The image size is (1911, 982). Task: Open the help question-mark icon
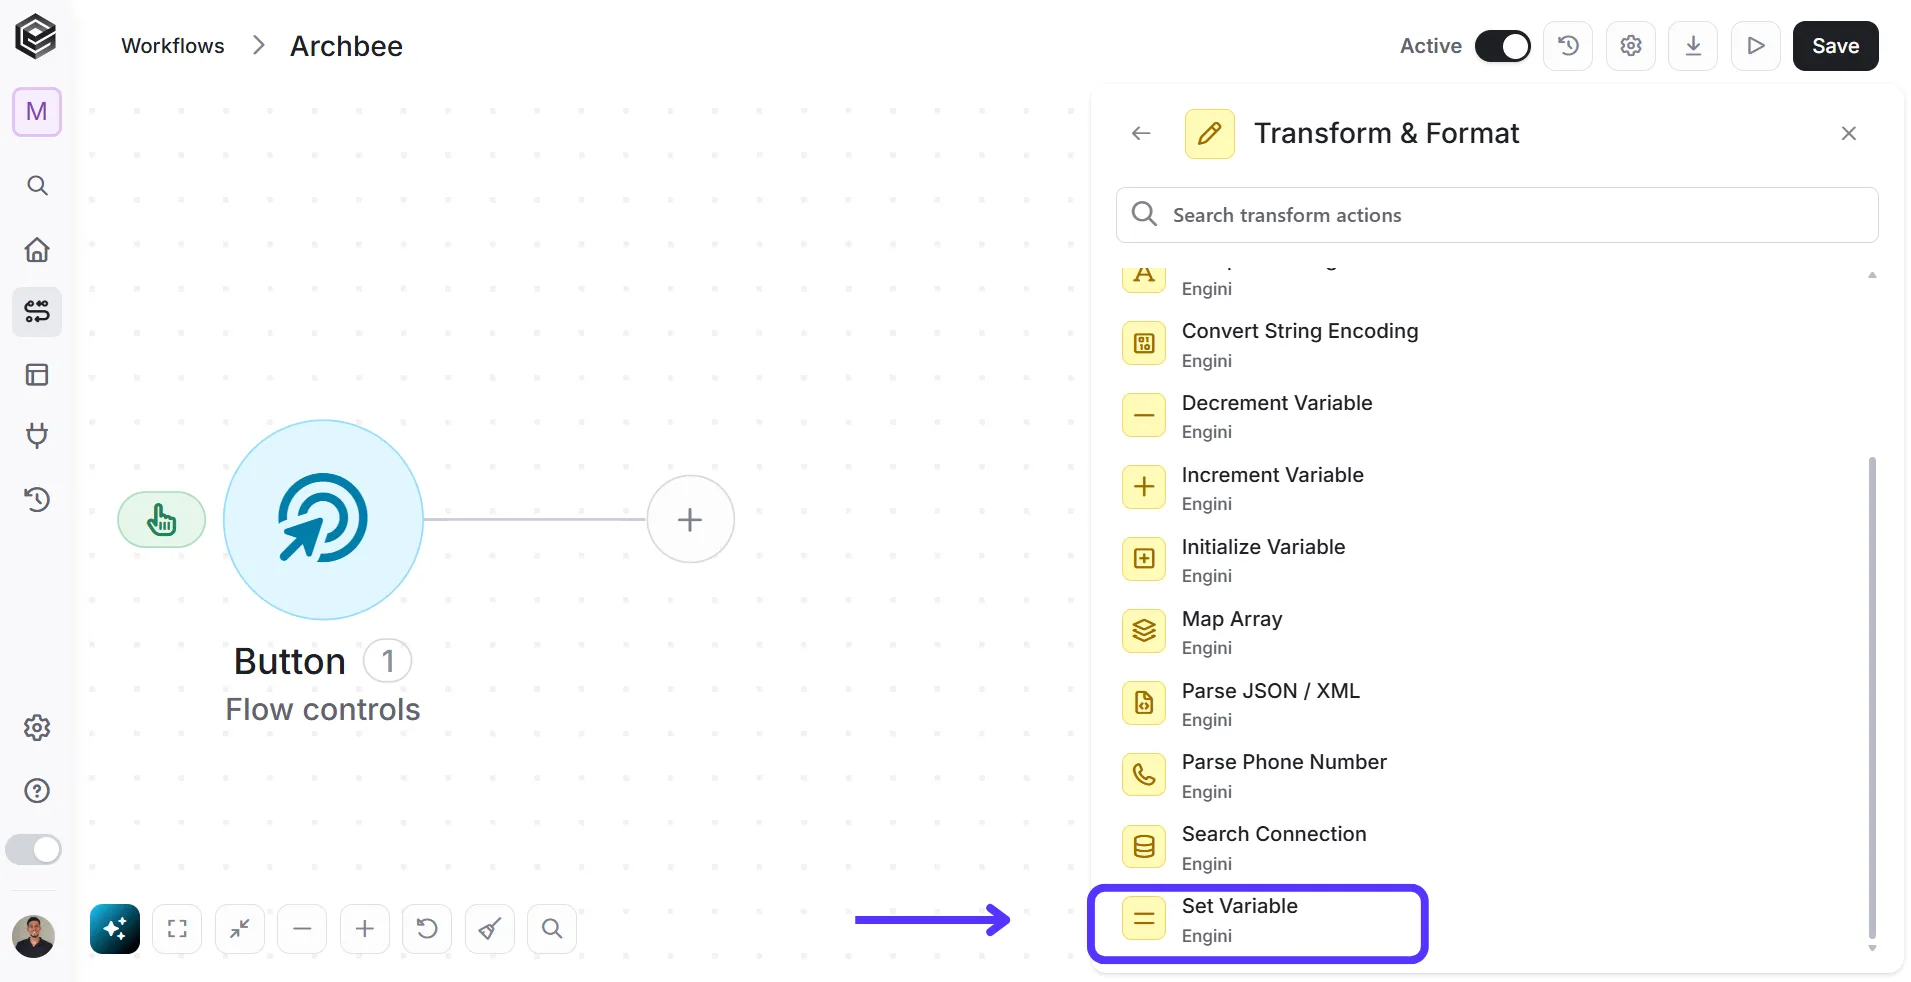pyautogui.click(x=37, y=791)
